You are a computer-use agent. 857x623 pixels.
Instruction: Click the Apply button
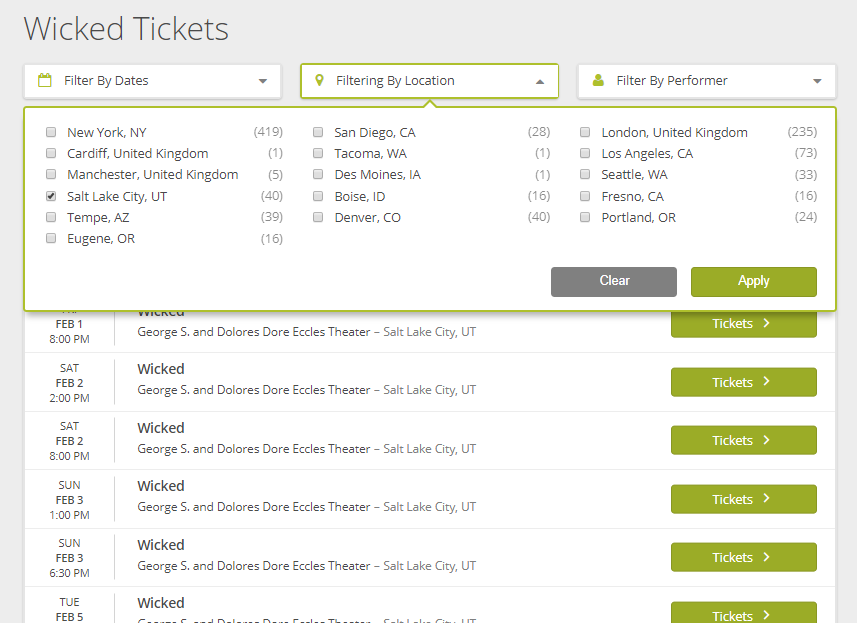(x=754, y=281)
